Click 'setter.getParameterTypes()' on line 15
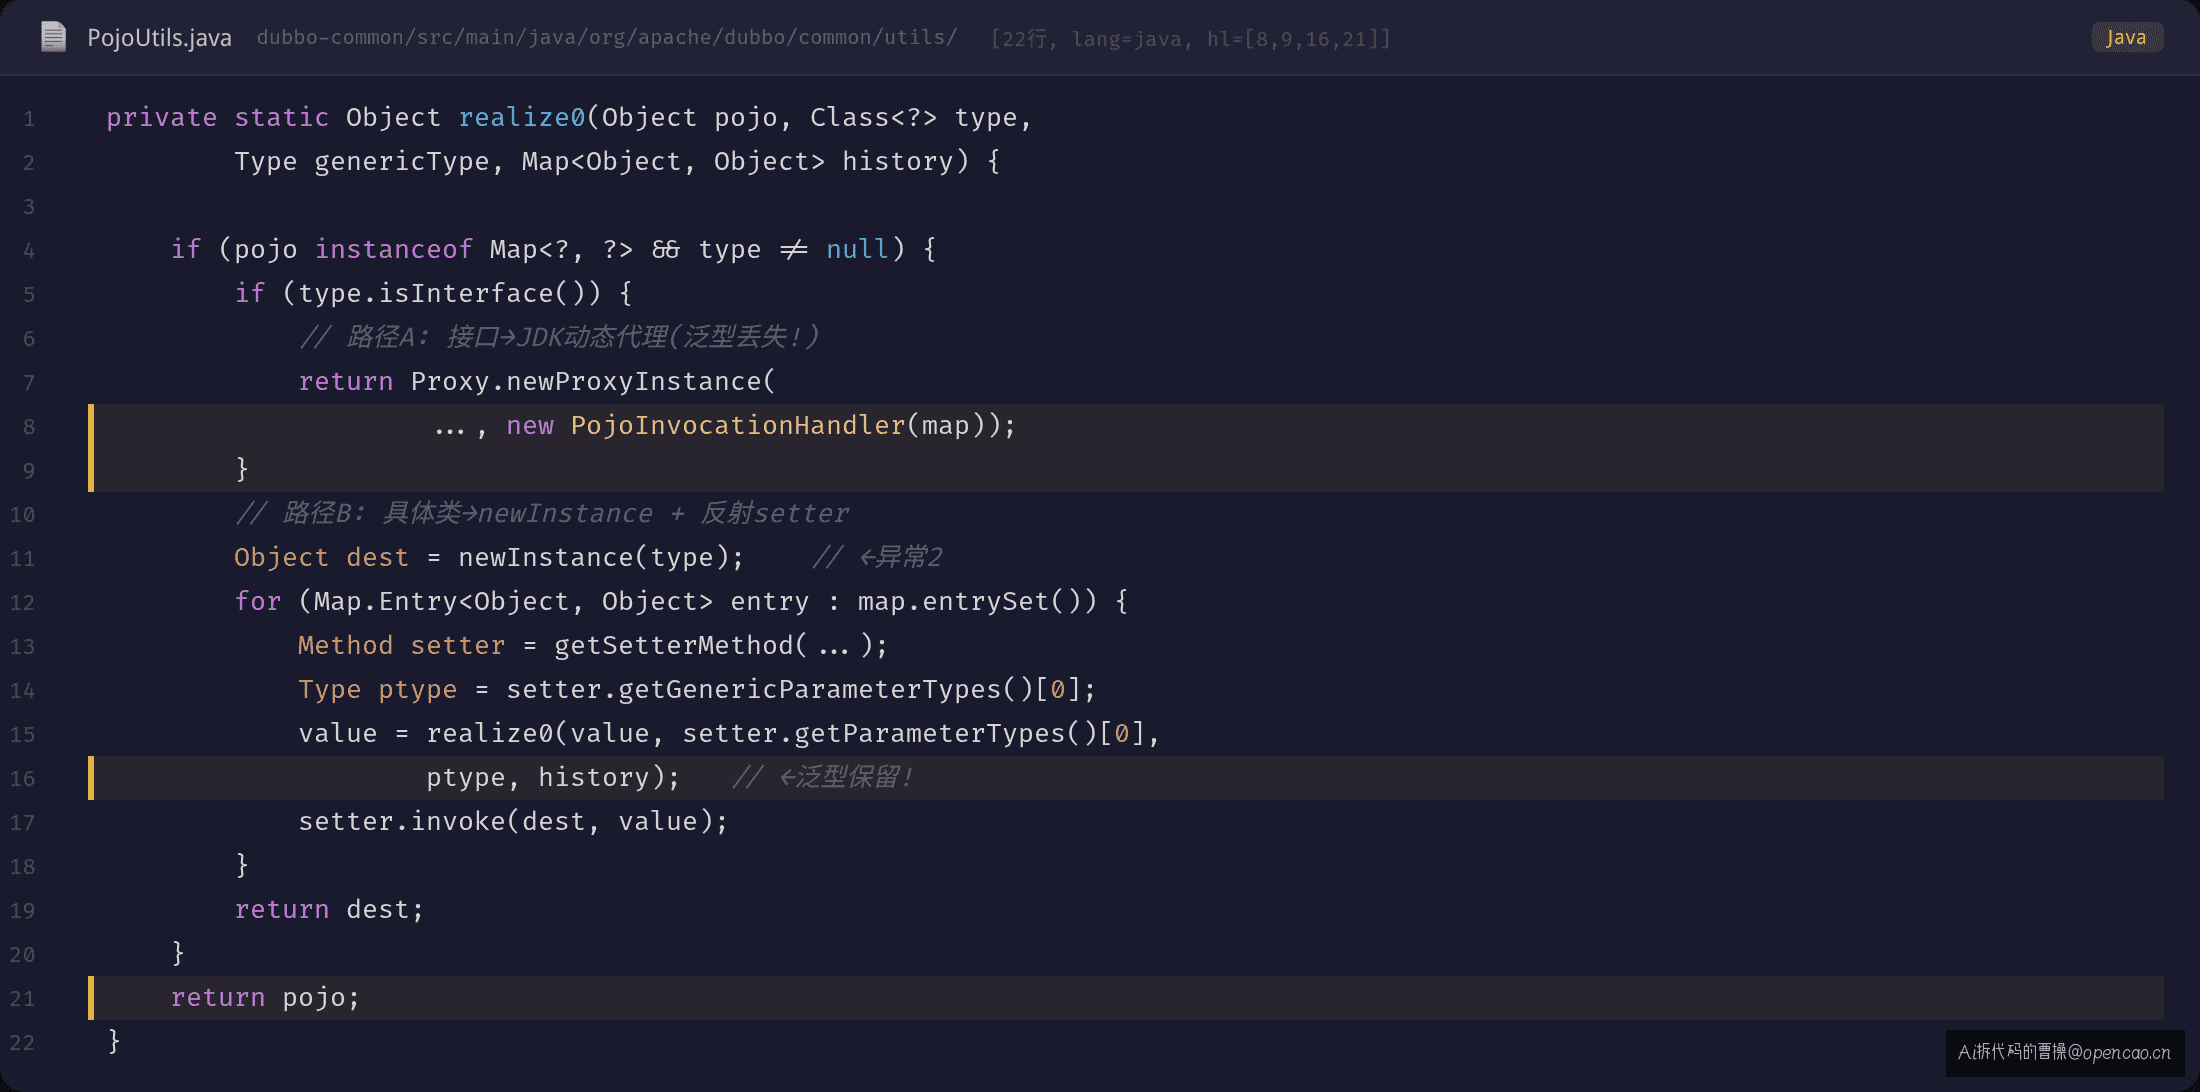 [x=890, y=733]
